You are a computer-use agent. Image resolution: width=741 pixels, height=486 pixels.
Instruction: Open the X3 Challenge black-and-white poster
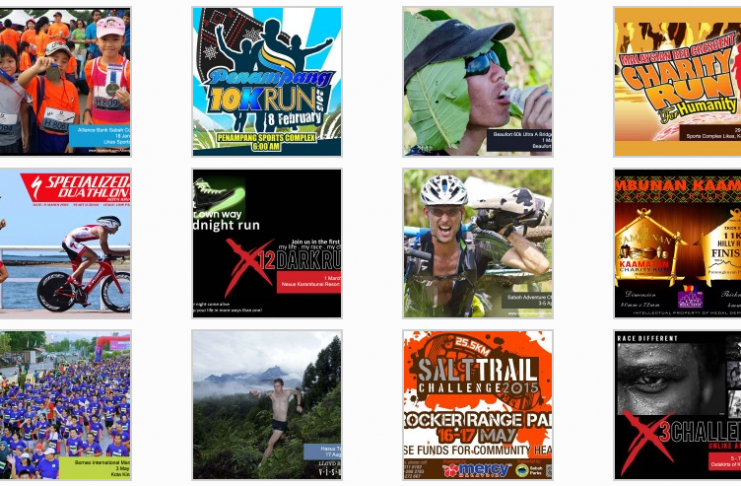point(677,405)
